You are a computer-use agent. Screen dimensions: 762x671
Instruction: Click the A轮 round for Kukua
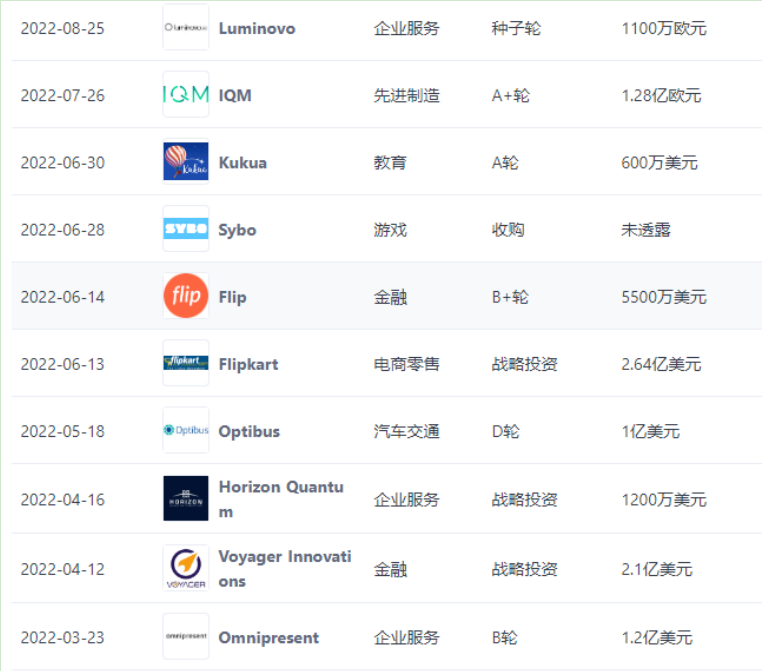(x=505, y=162)
